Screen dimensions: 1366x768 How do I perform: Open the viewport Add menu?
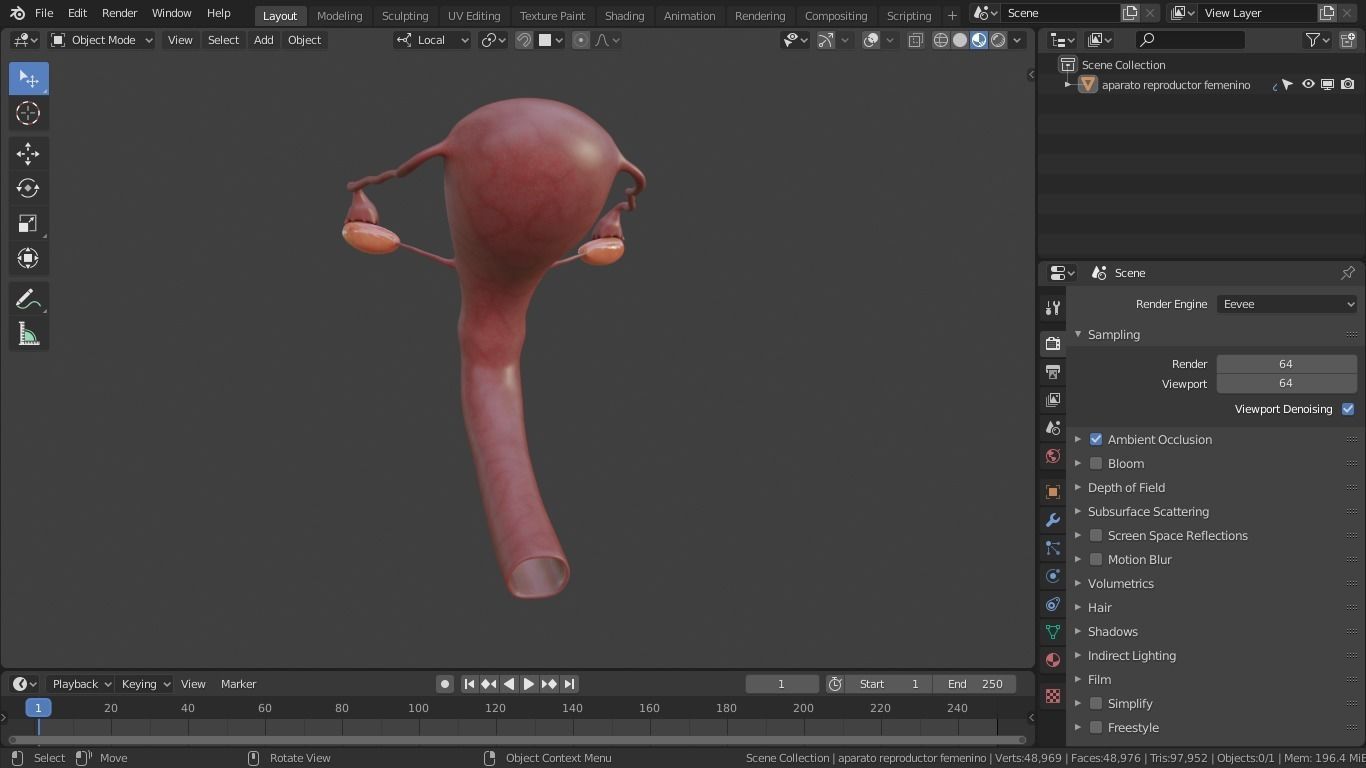point(263,40)
